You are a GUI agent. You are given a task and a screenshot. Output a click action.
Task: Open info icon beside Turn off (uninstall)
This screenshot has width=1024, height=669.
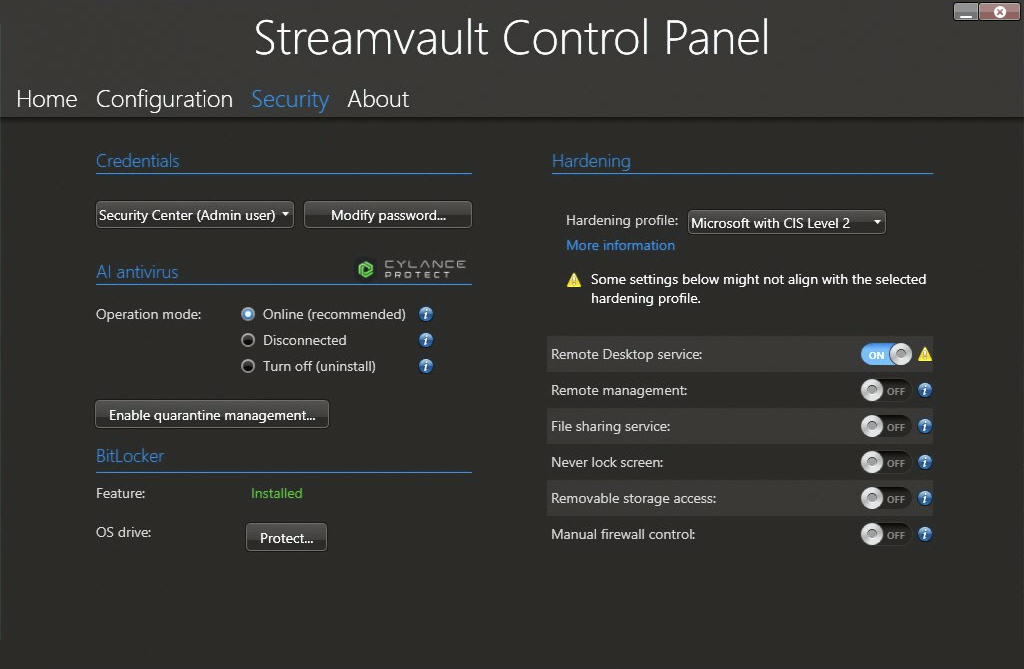point(426,367)
